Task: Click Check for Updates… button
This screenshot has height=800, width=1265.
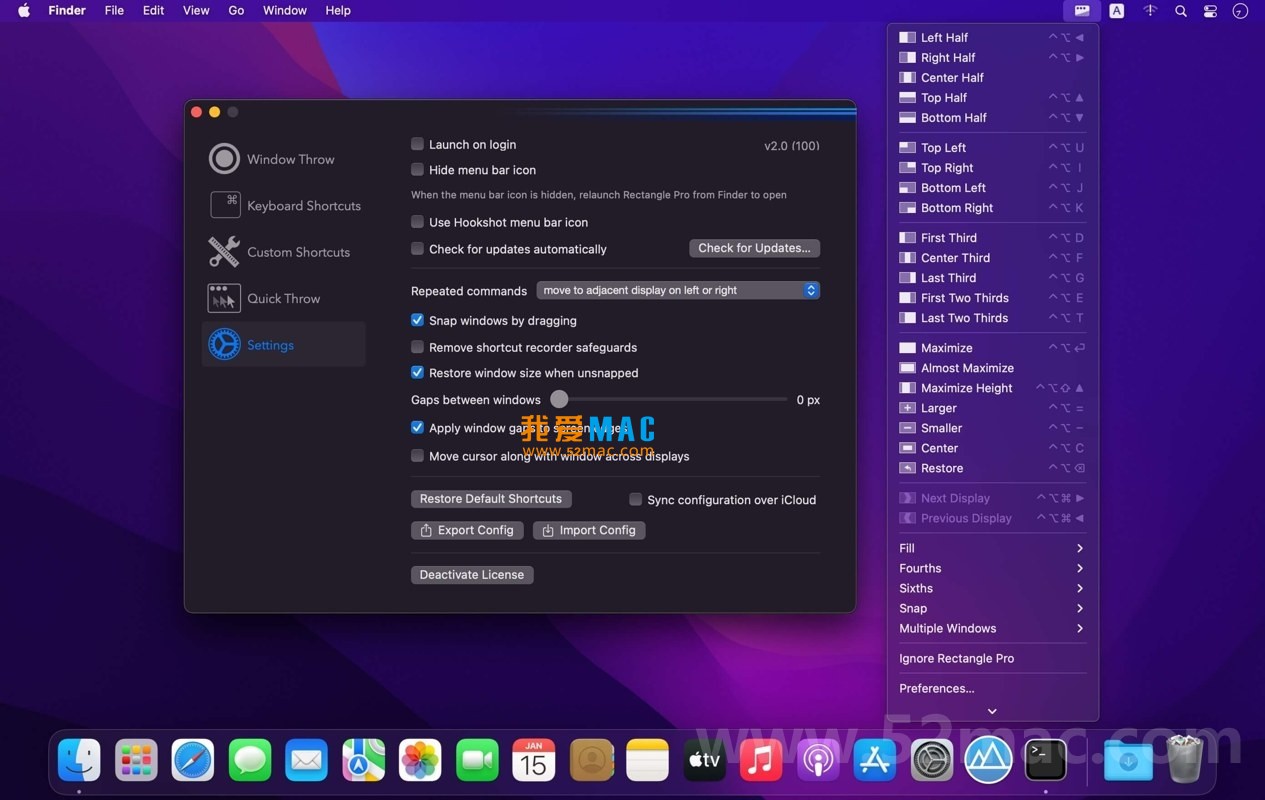Action: [755, 248]
